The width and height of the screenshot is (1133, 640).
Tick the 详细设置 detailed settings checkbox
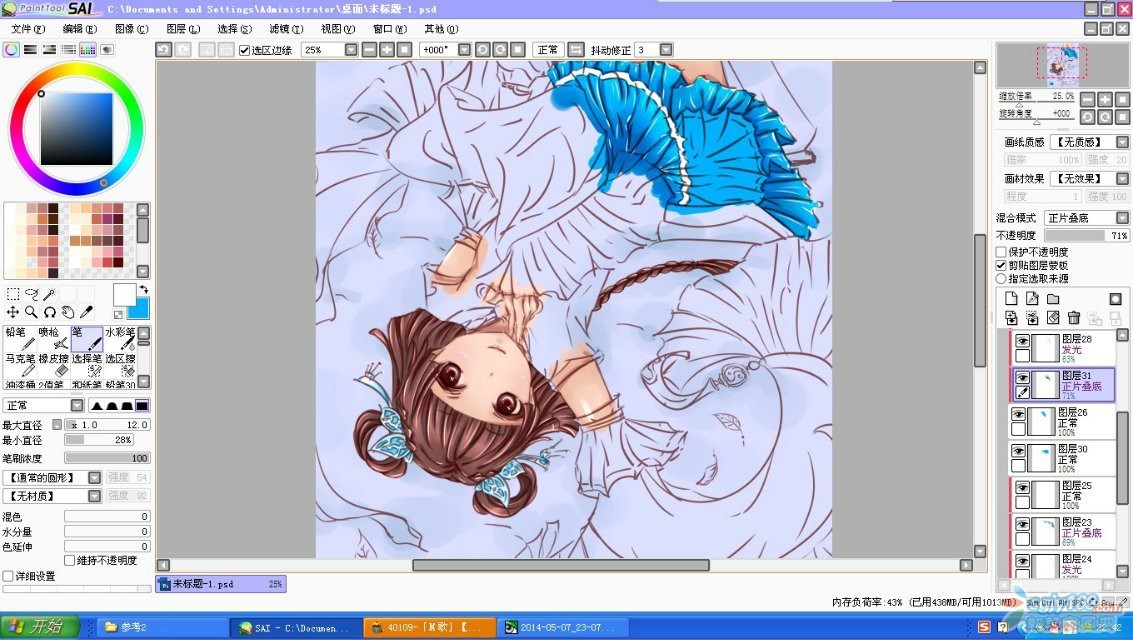[x=8, y=576]
